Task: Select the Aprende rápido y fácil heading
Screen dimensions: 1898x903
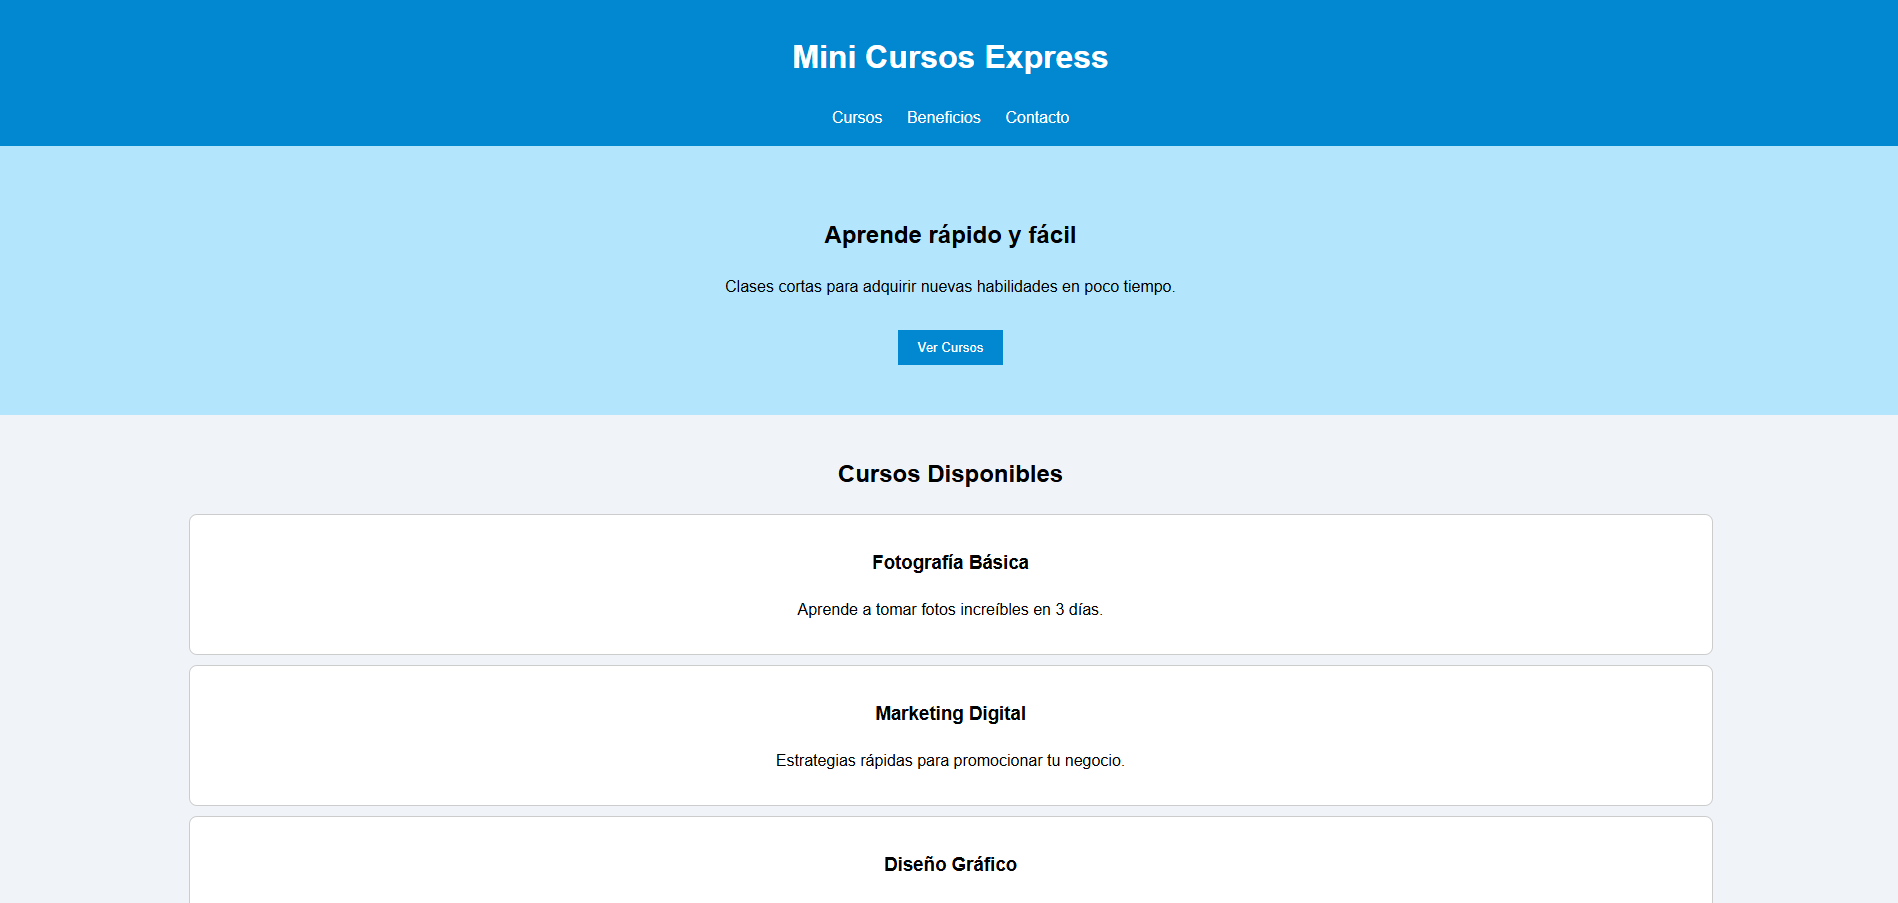Action: click(950, 235)
